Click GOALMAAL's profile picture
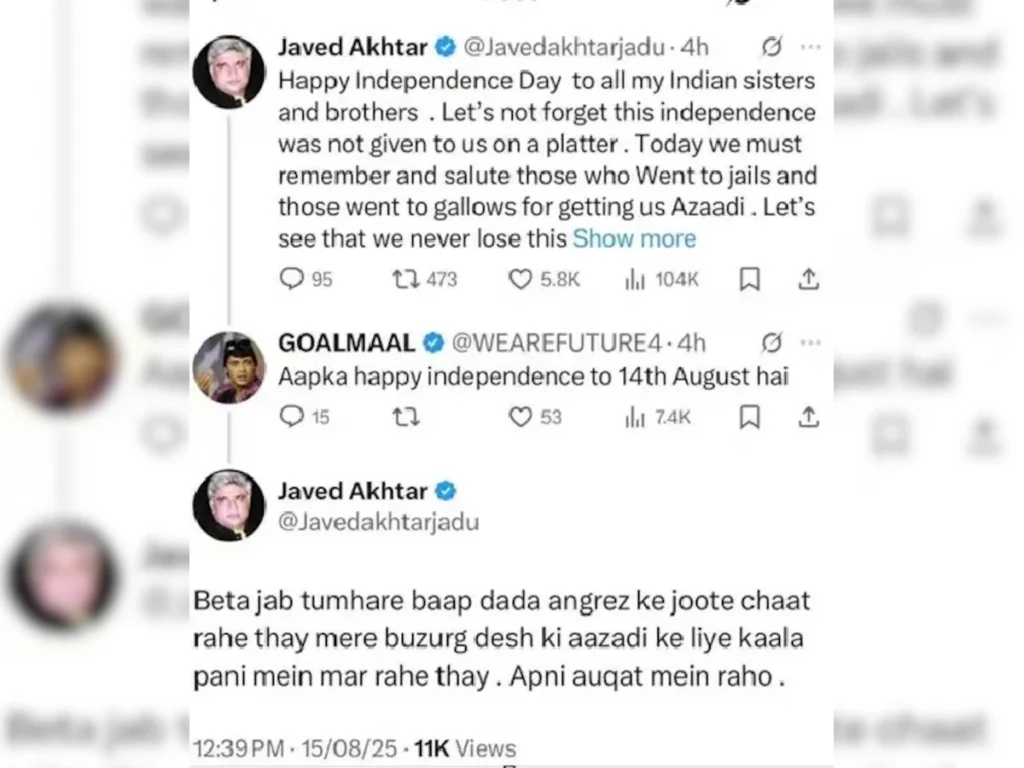 tap(229, 367)
